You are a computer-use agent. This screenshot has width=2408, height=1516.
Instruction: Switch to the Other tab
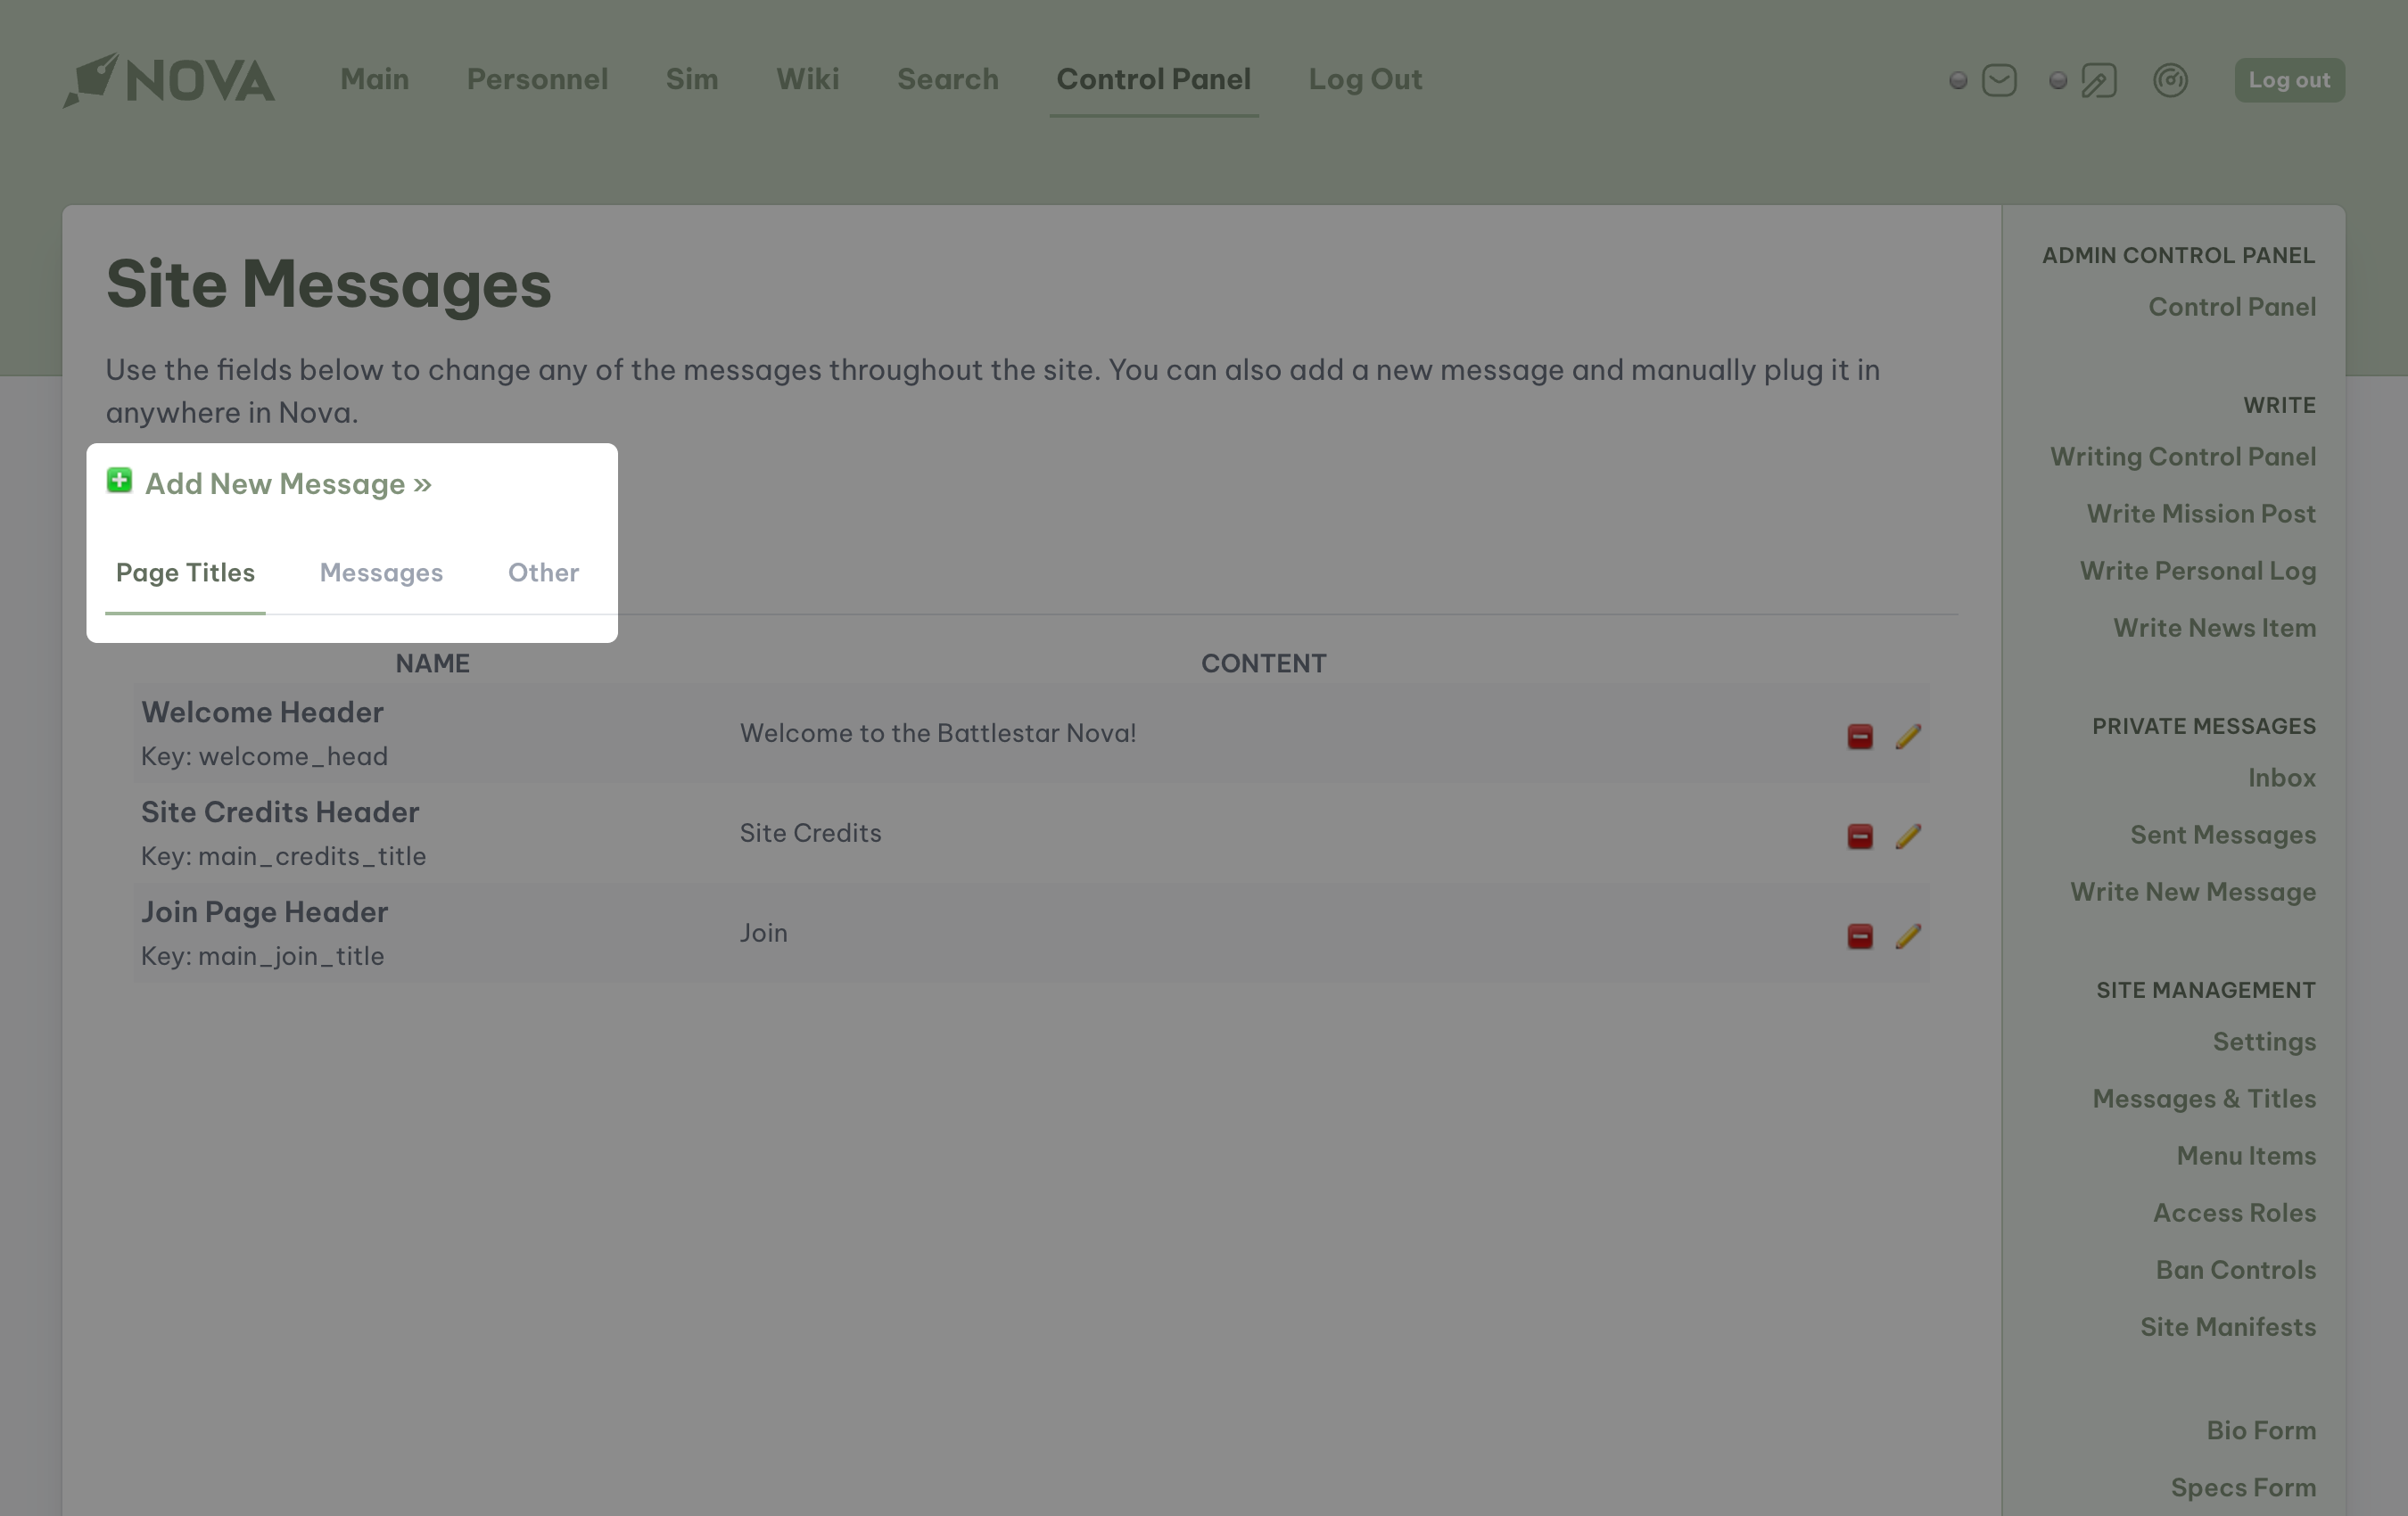coord(543,573)
